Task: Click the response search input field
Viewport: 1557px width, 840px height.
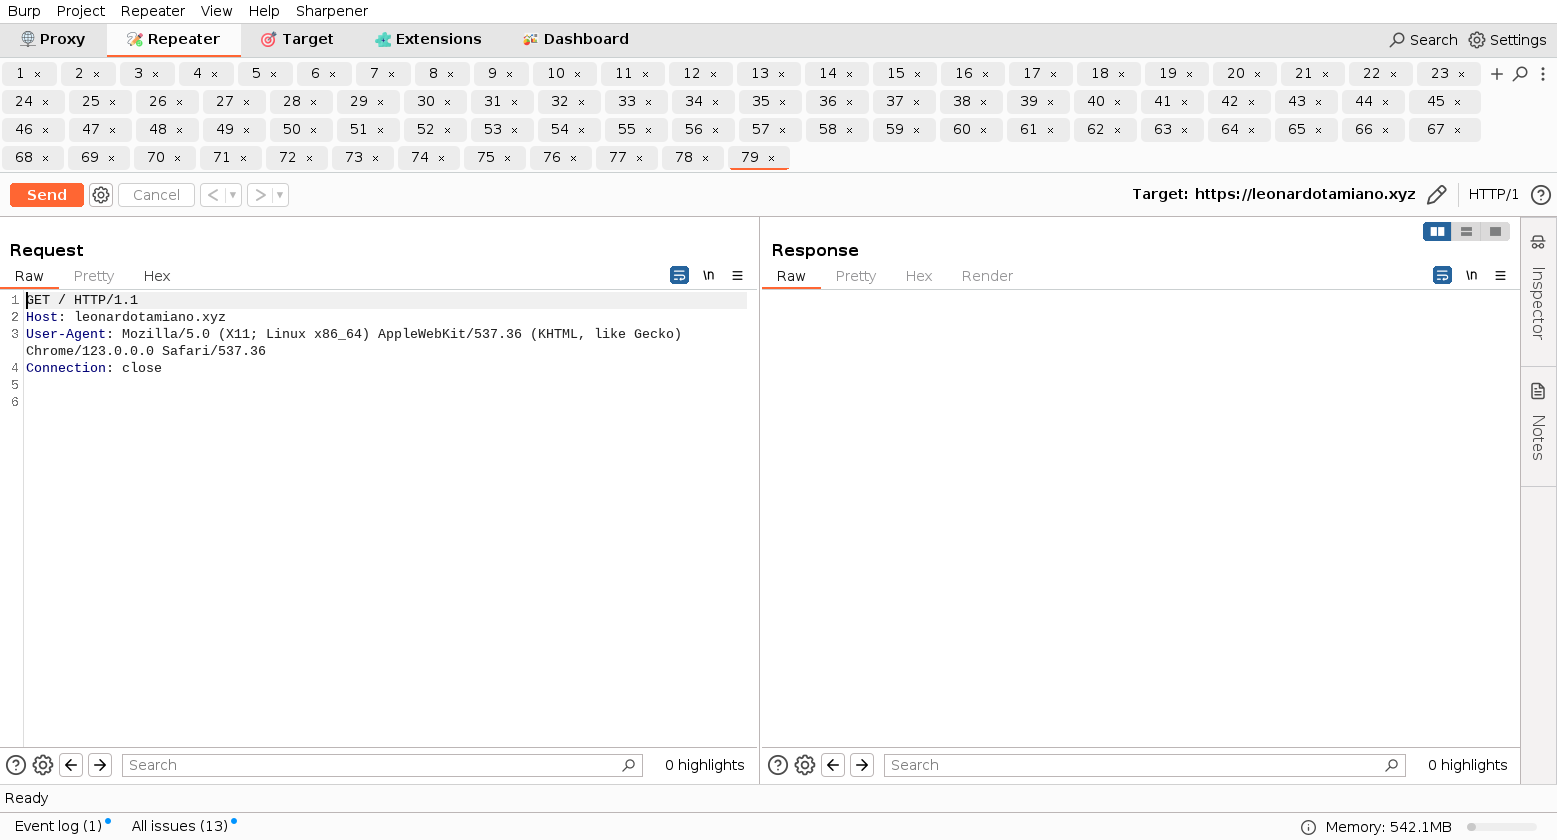Action: (1144, 765)
